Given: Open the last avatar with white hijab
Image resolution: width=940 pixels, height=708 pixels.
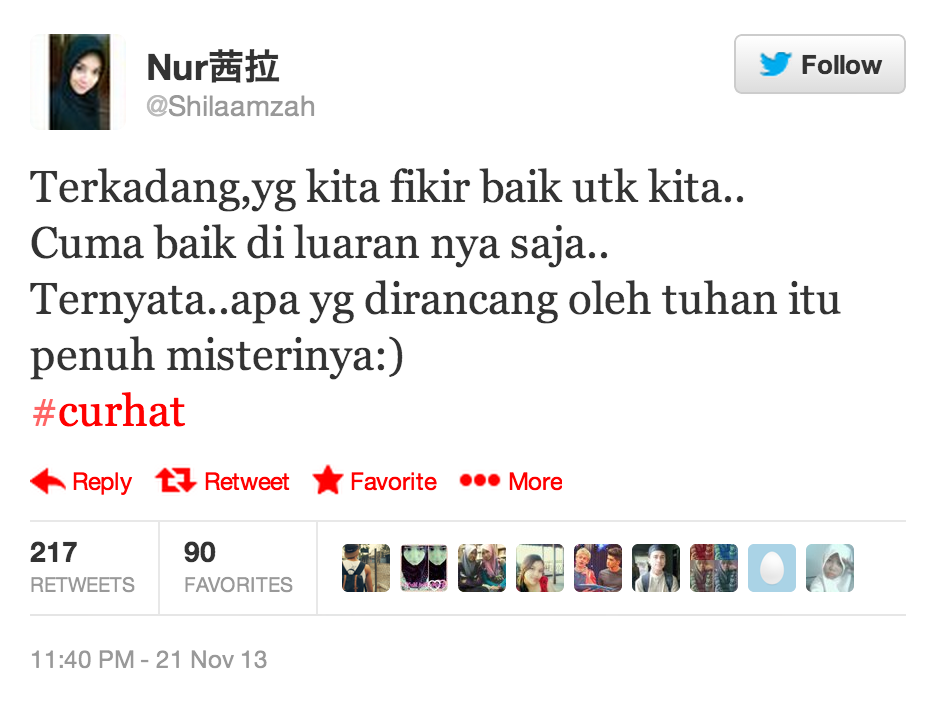Looking at the screenshot, I should [x=830, y=568].
